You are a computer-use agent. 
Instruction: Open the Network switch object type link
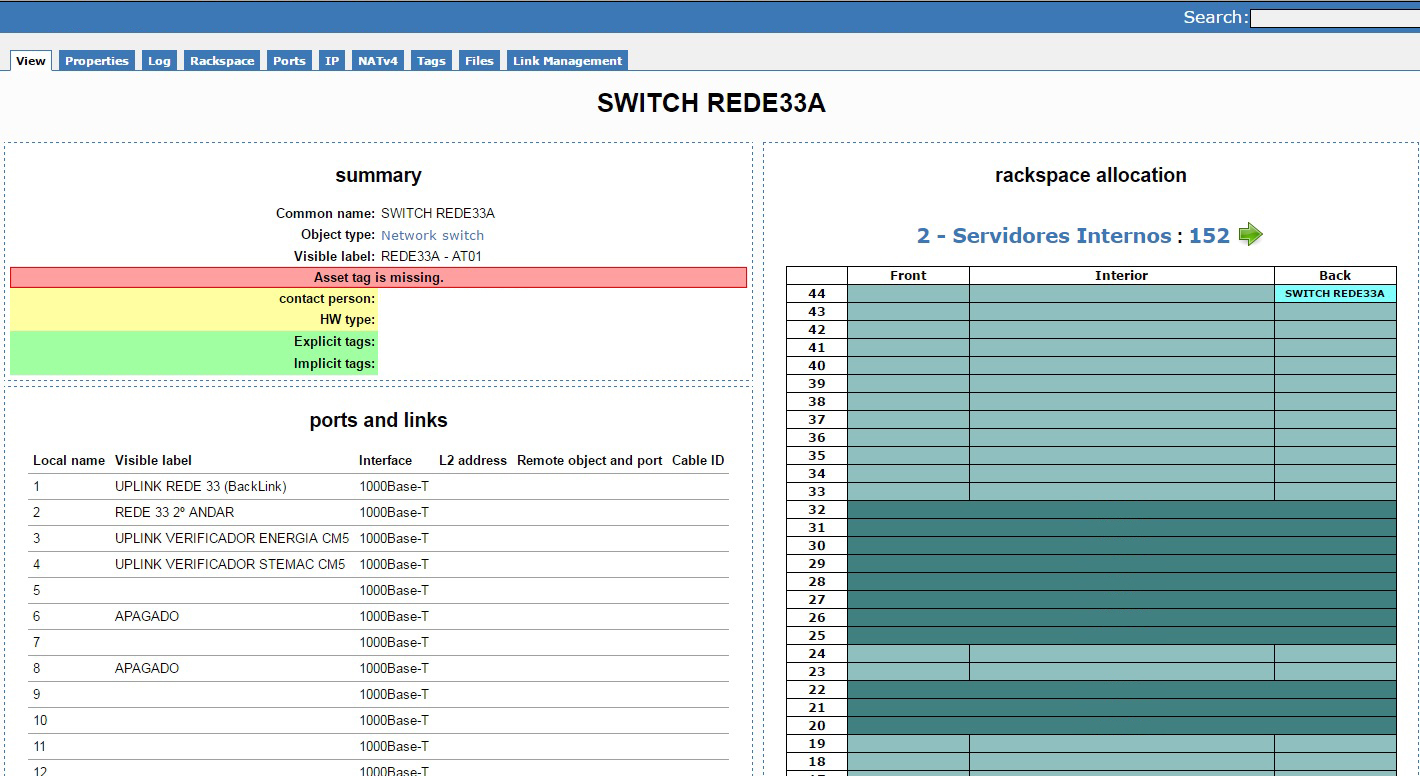click(432, 235)
